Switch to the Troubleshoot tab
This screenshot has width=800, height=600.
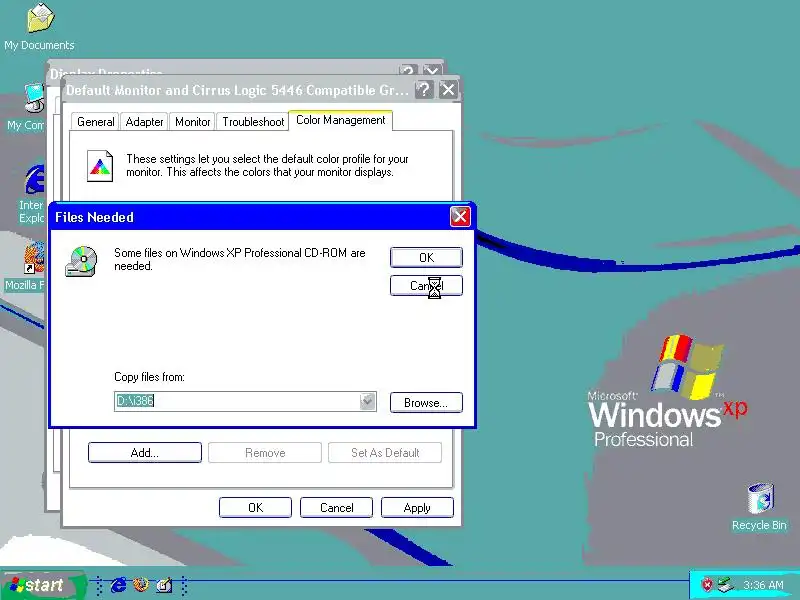(x=253, y=122)
